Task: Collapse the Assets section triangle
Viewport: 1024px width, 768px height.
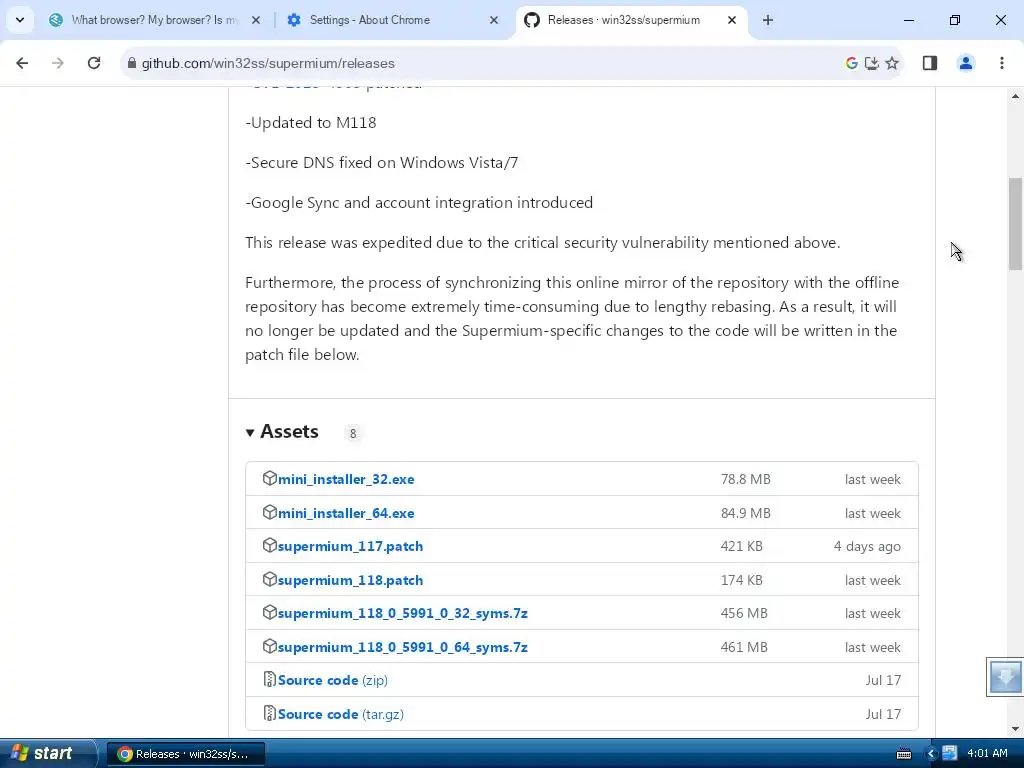Action: click(249, 432)
